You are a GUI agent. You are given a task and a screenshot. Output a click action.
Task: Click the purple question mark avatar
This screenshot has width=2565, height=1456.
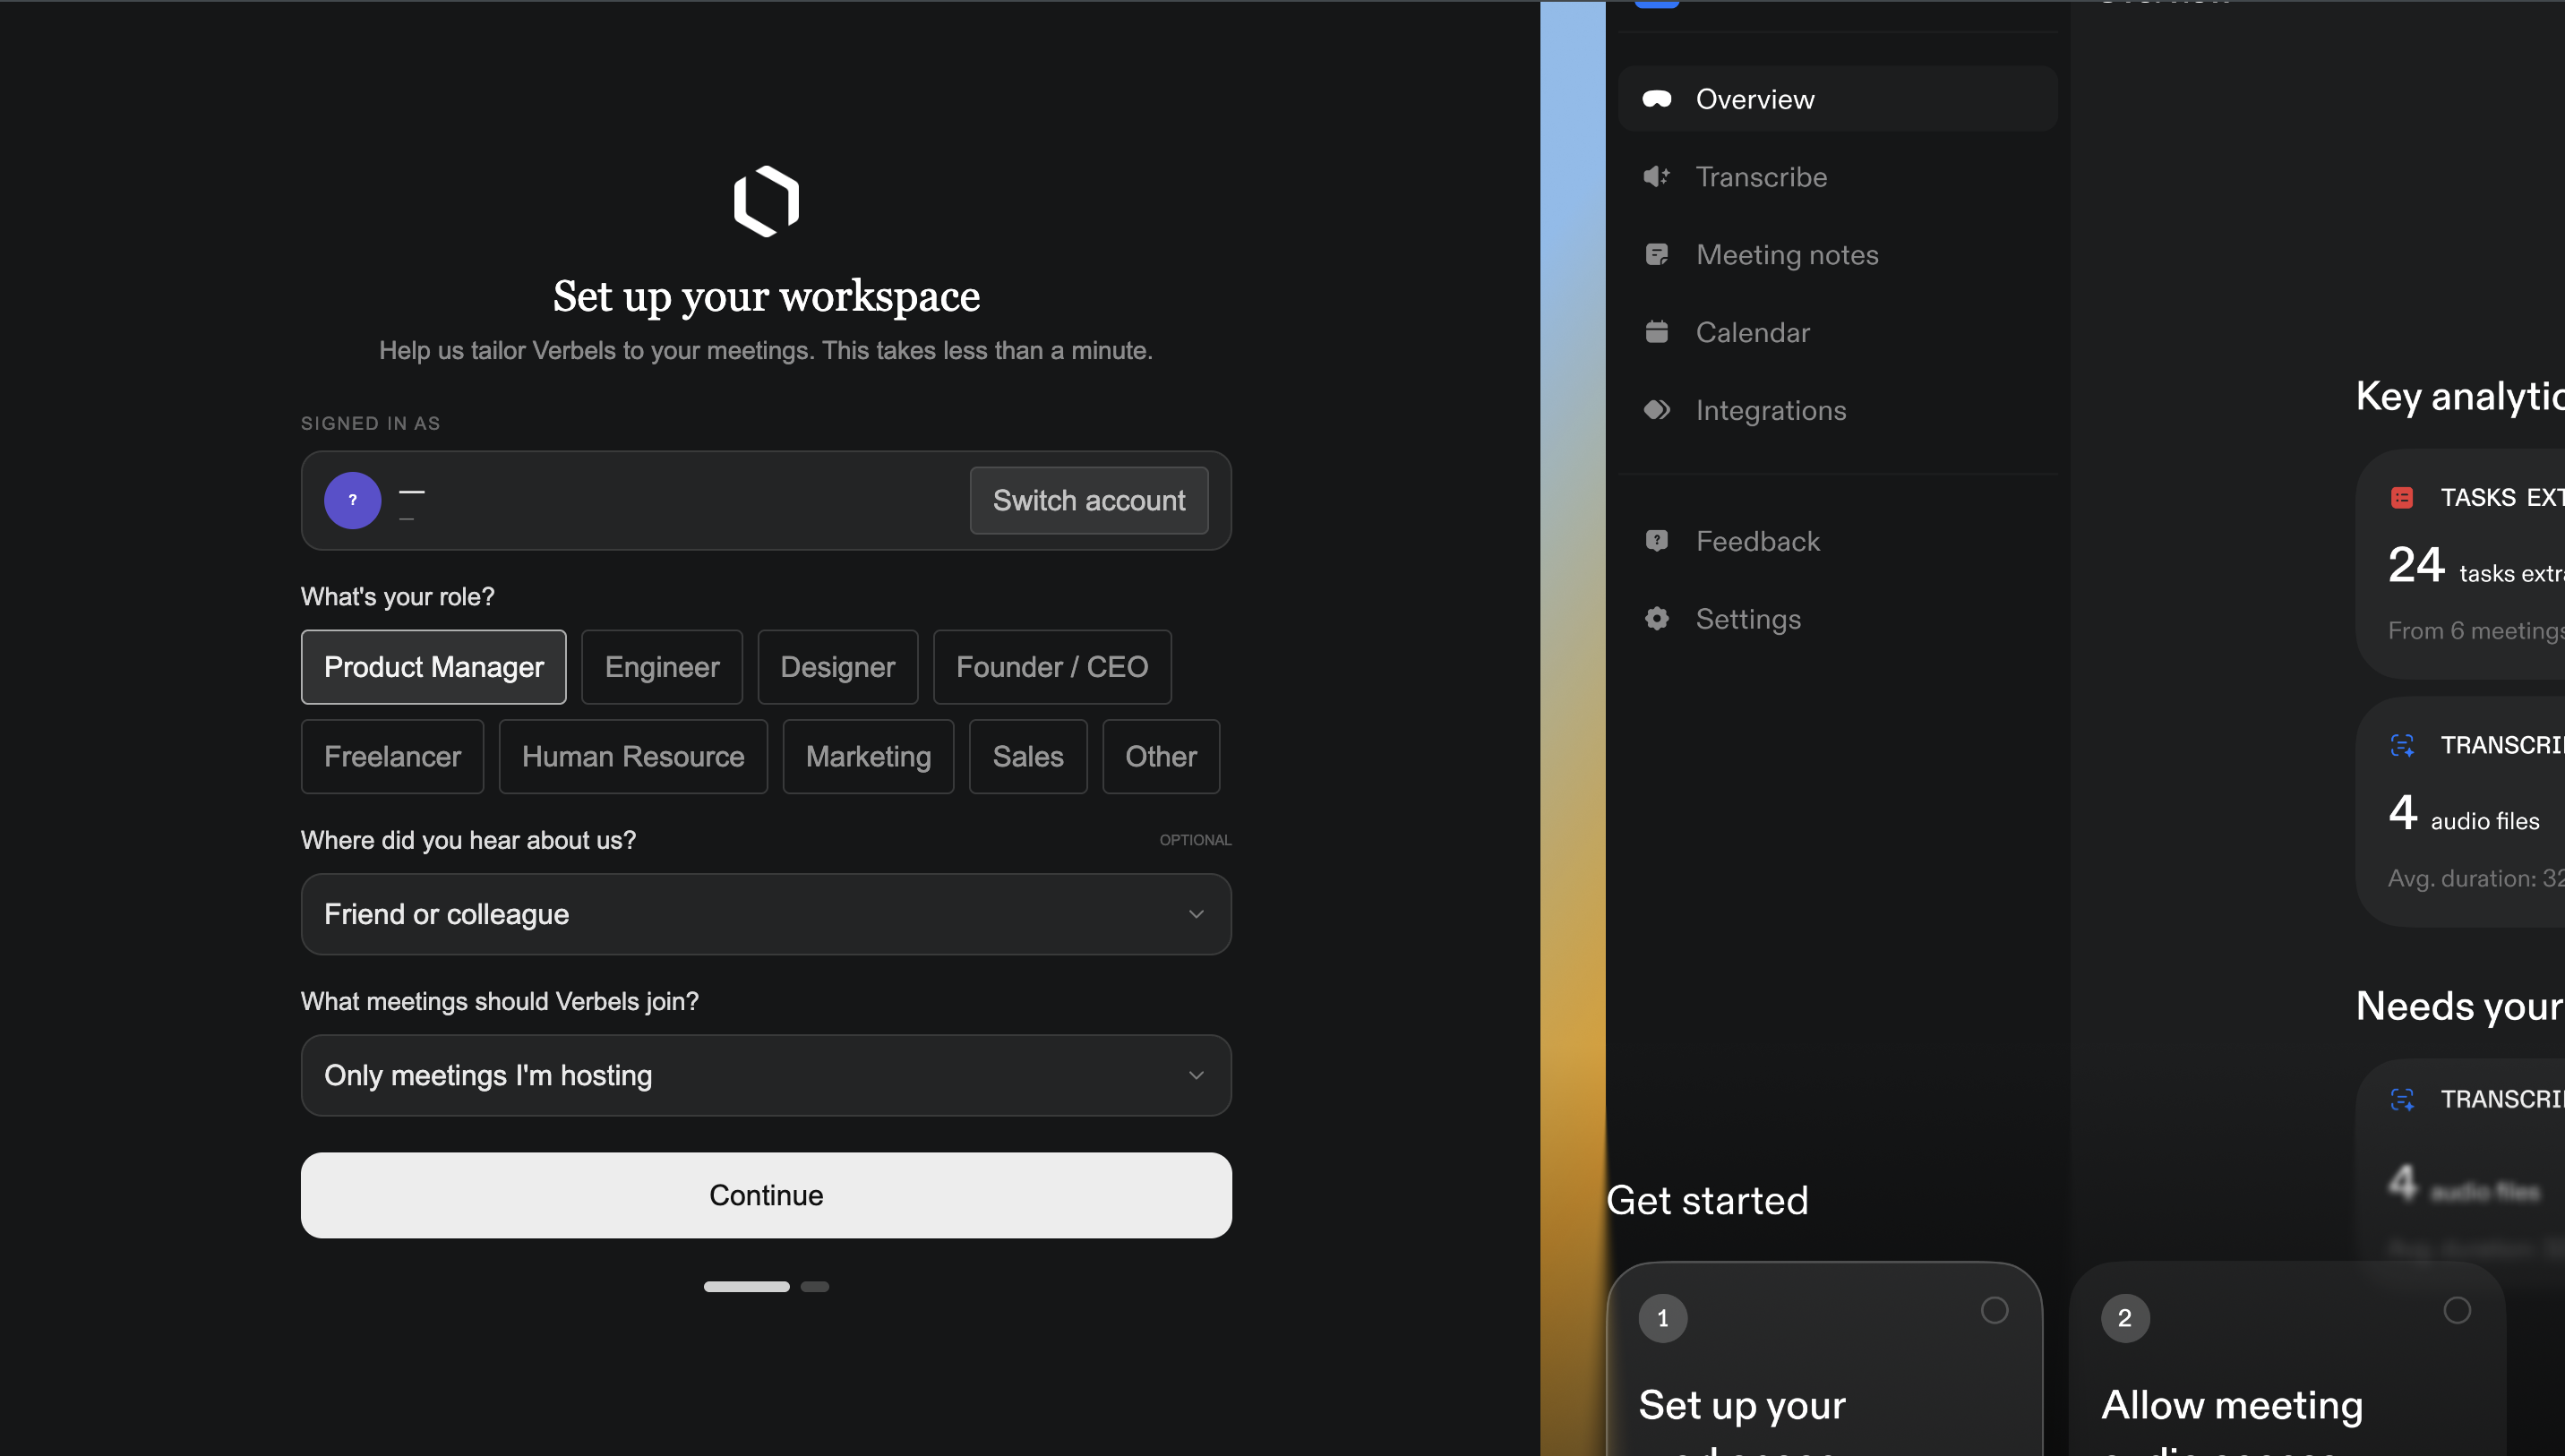tap(352, 500)
